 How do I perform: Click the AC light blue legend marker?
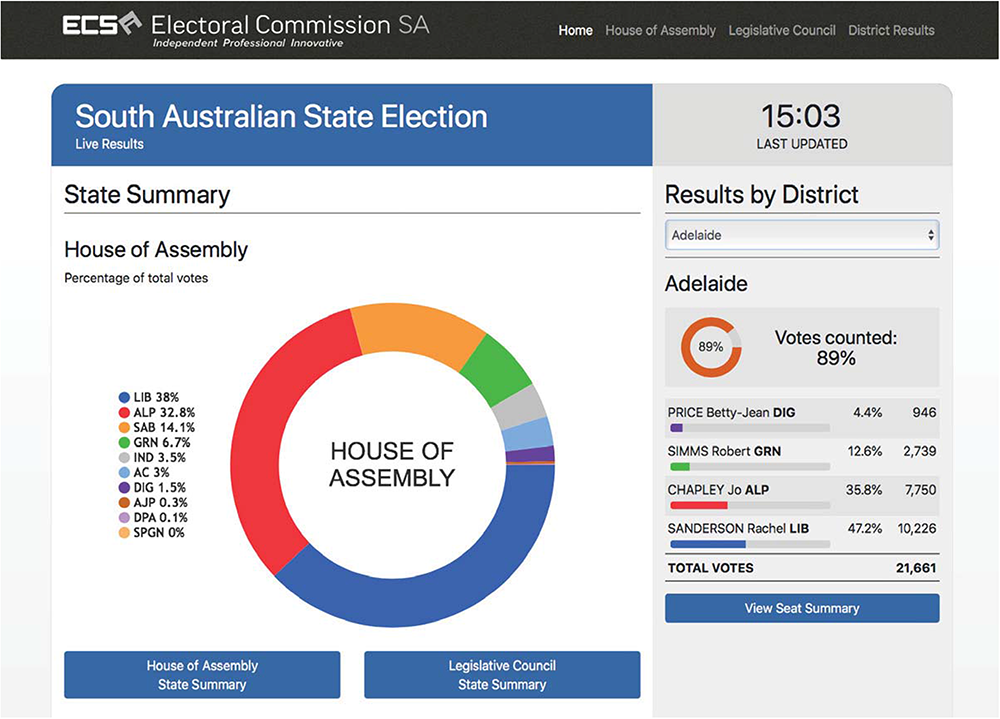124,472
